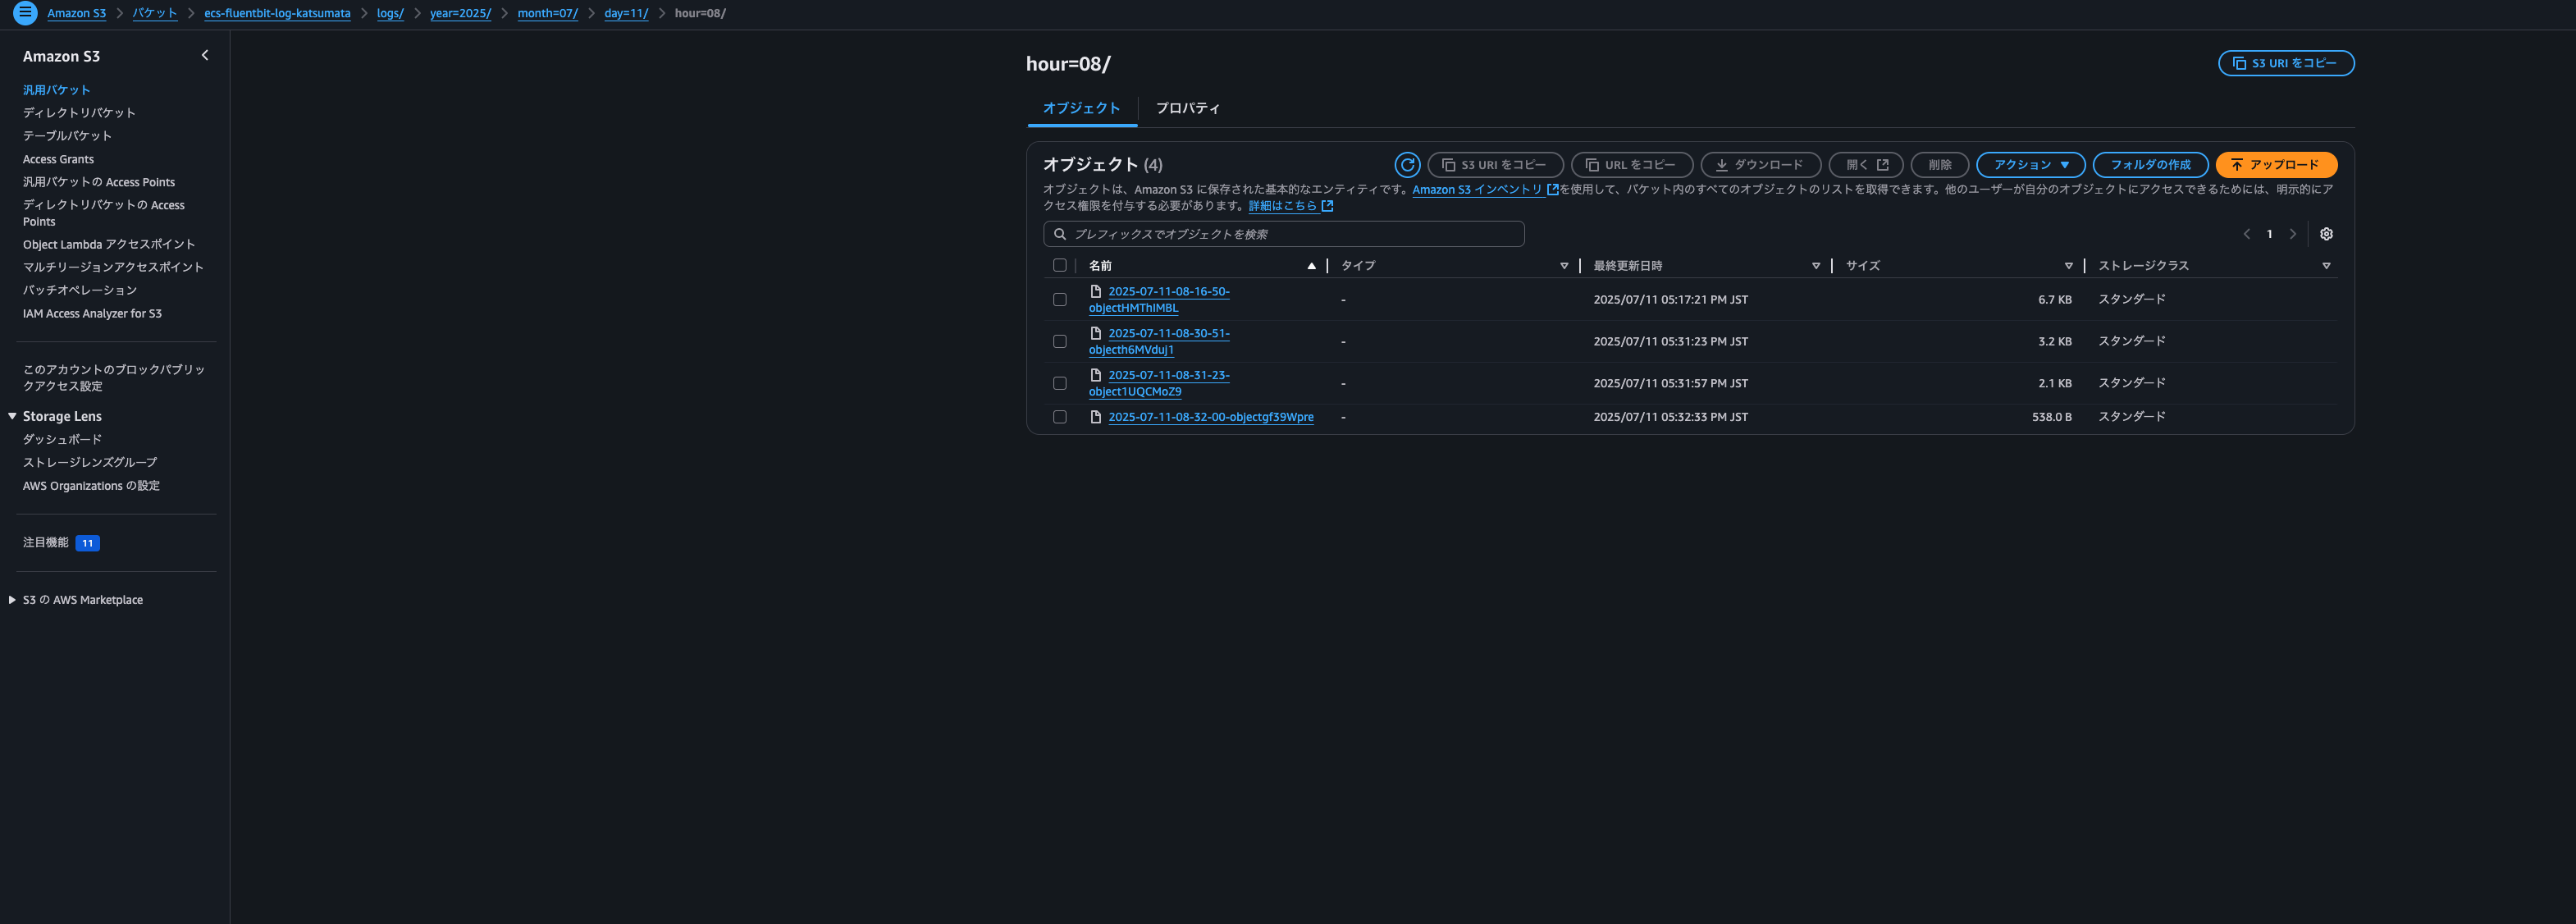Screen dimensions: 2576x924
Task: Switch to the プロパティ tab
Action: click(x=1188, y=108)
